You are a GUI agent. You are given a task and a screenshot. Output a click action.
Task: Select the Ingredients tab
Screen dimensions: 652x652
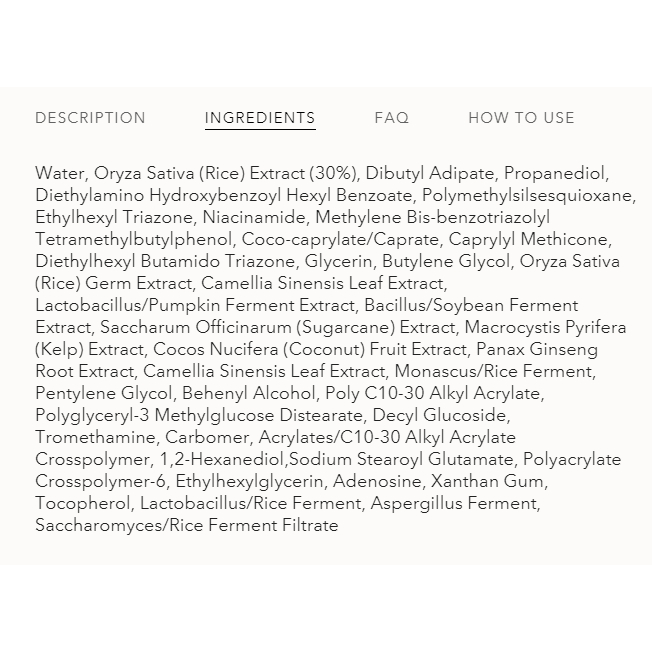coord(260,118)
